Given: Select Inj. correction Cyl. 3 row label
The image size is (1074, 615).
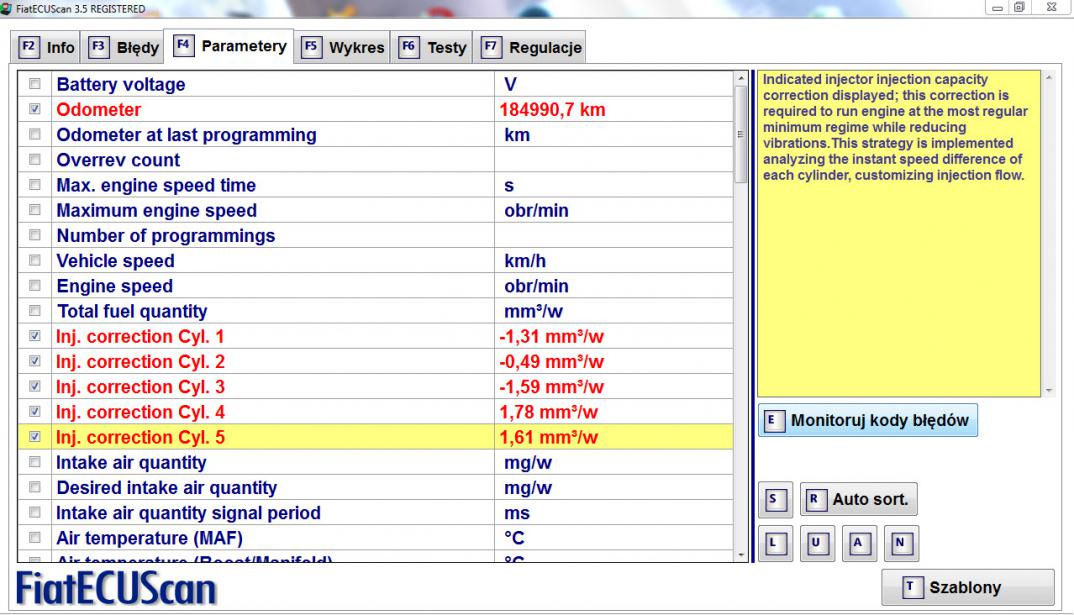Looking at the screenshot, I should (x=140, y=387).
